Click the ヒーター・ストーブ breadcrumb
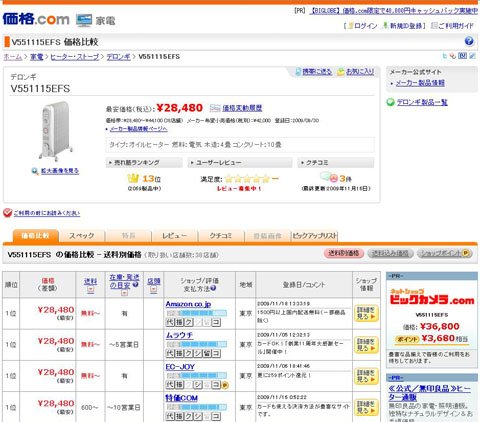 75,57
